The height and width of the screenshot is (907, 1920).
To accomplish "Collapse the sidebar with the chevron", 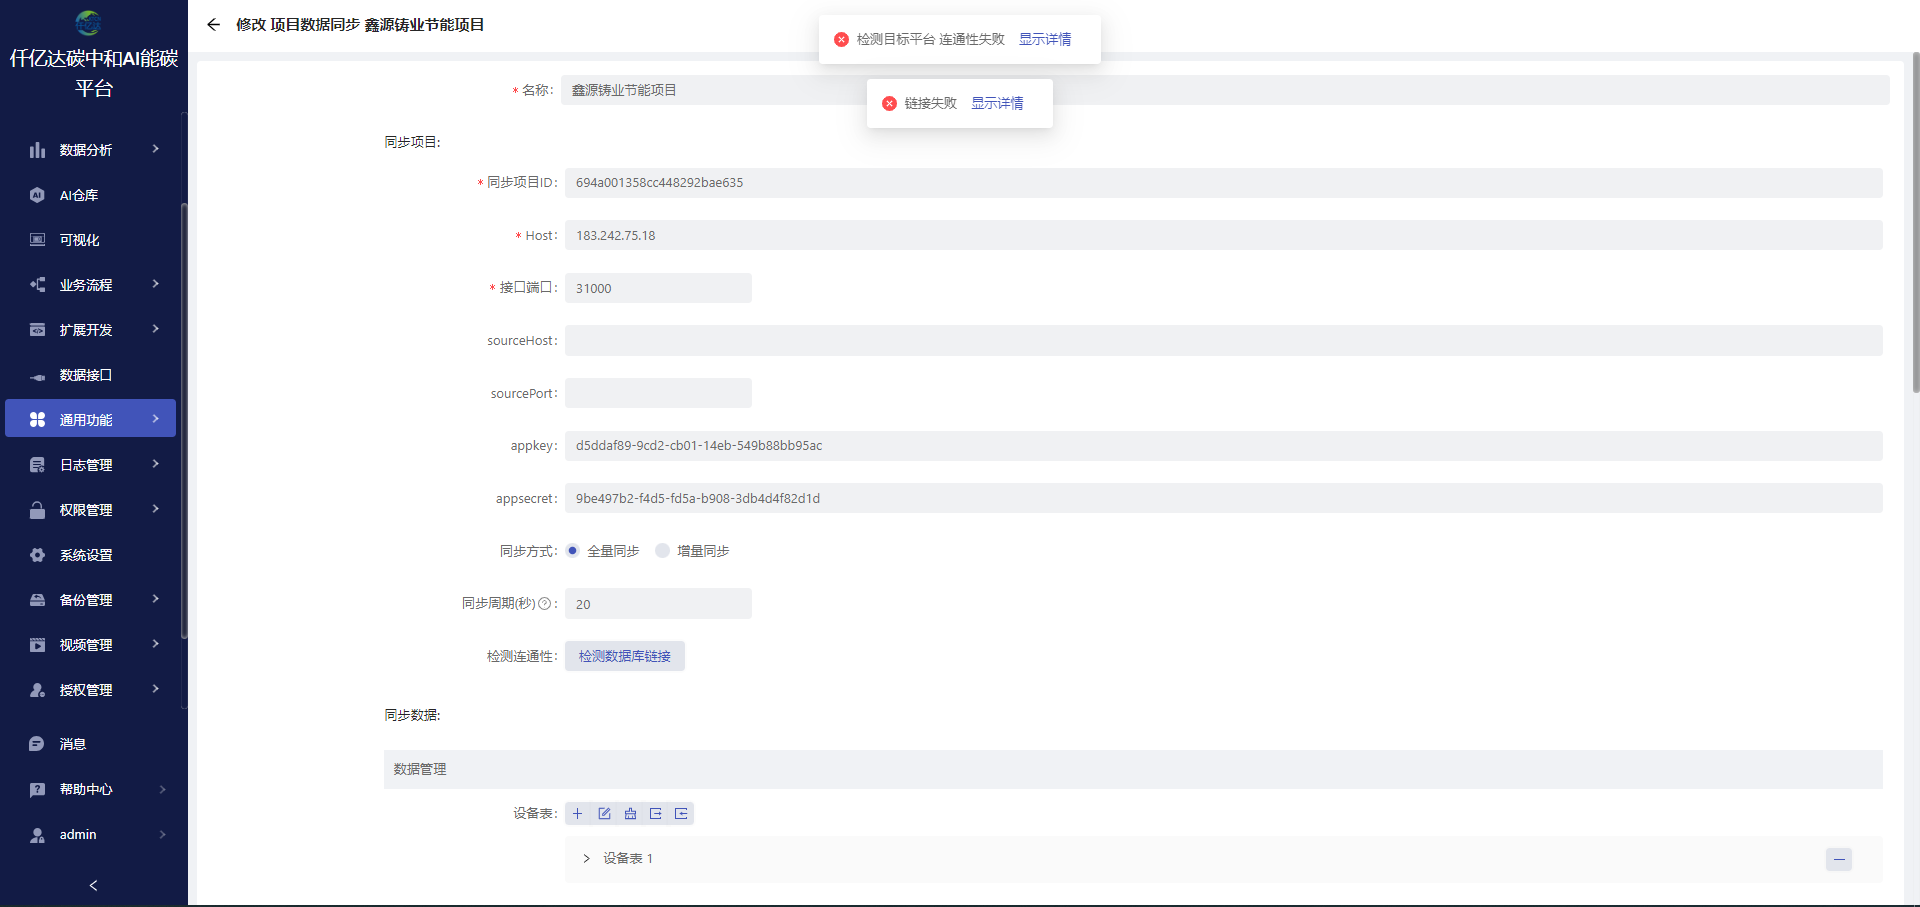I will point(93,885).
